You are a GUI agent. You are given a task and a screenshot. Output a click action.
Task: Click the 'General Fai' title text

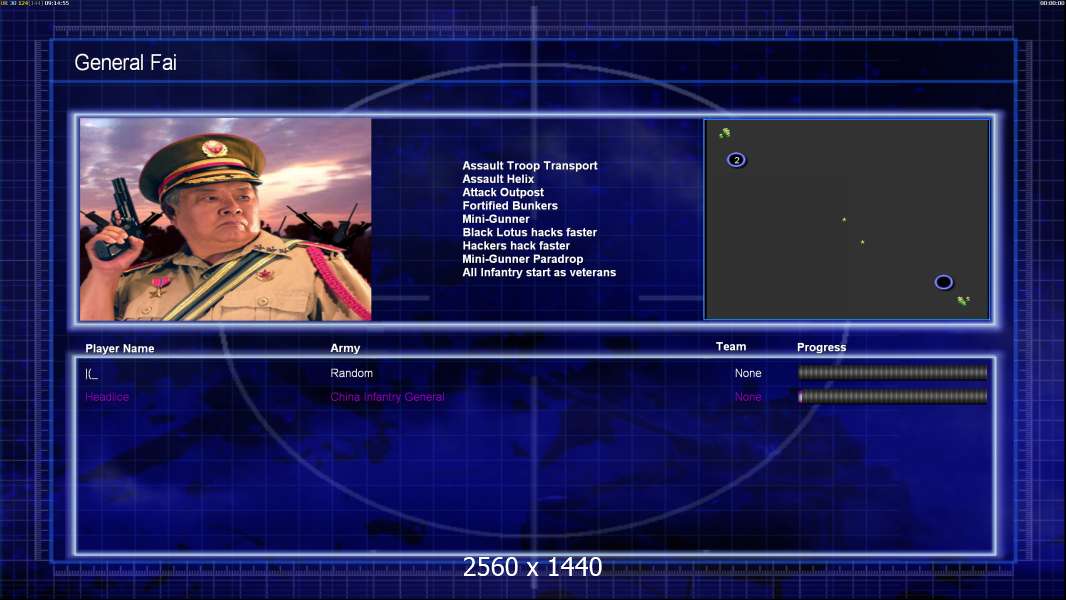tap(125, 63)
